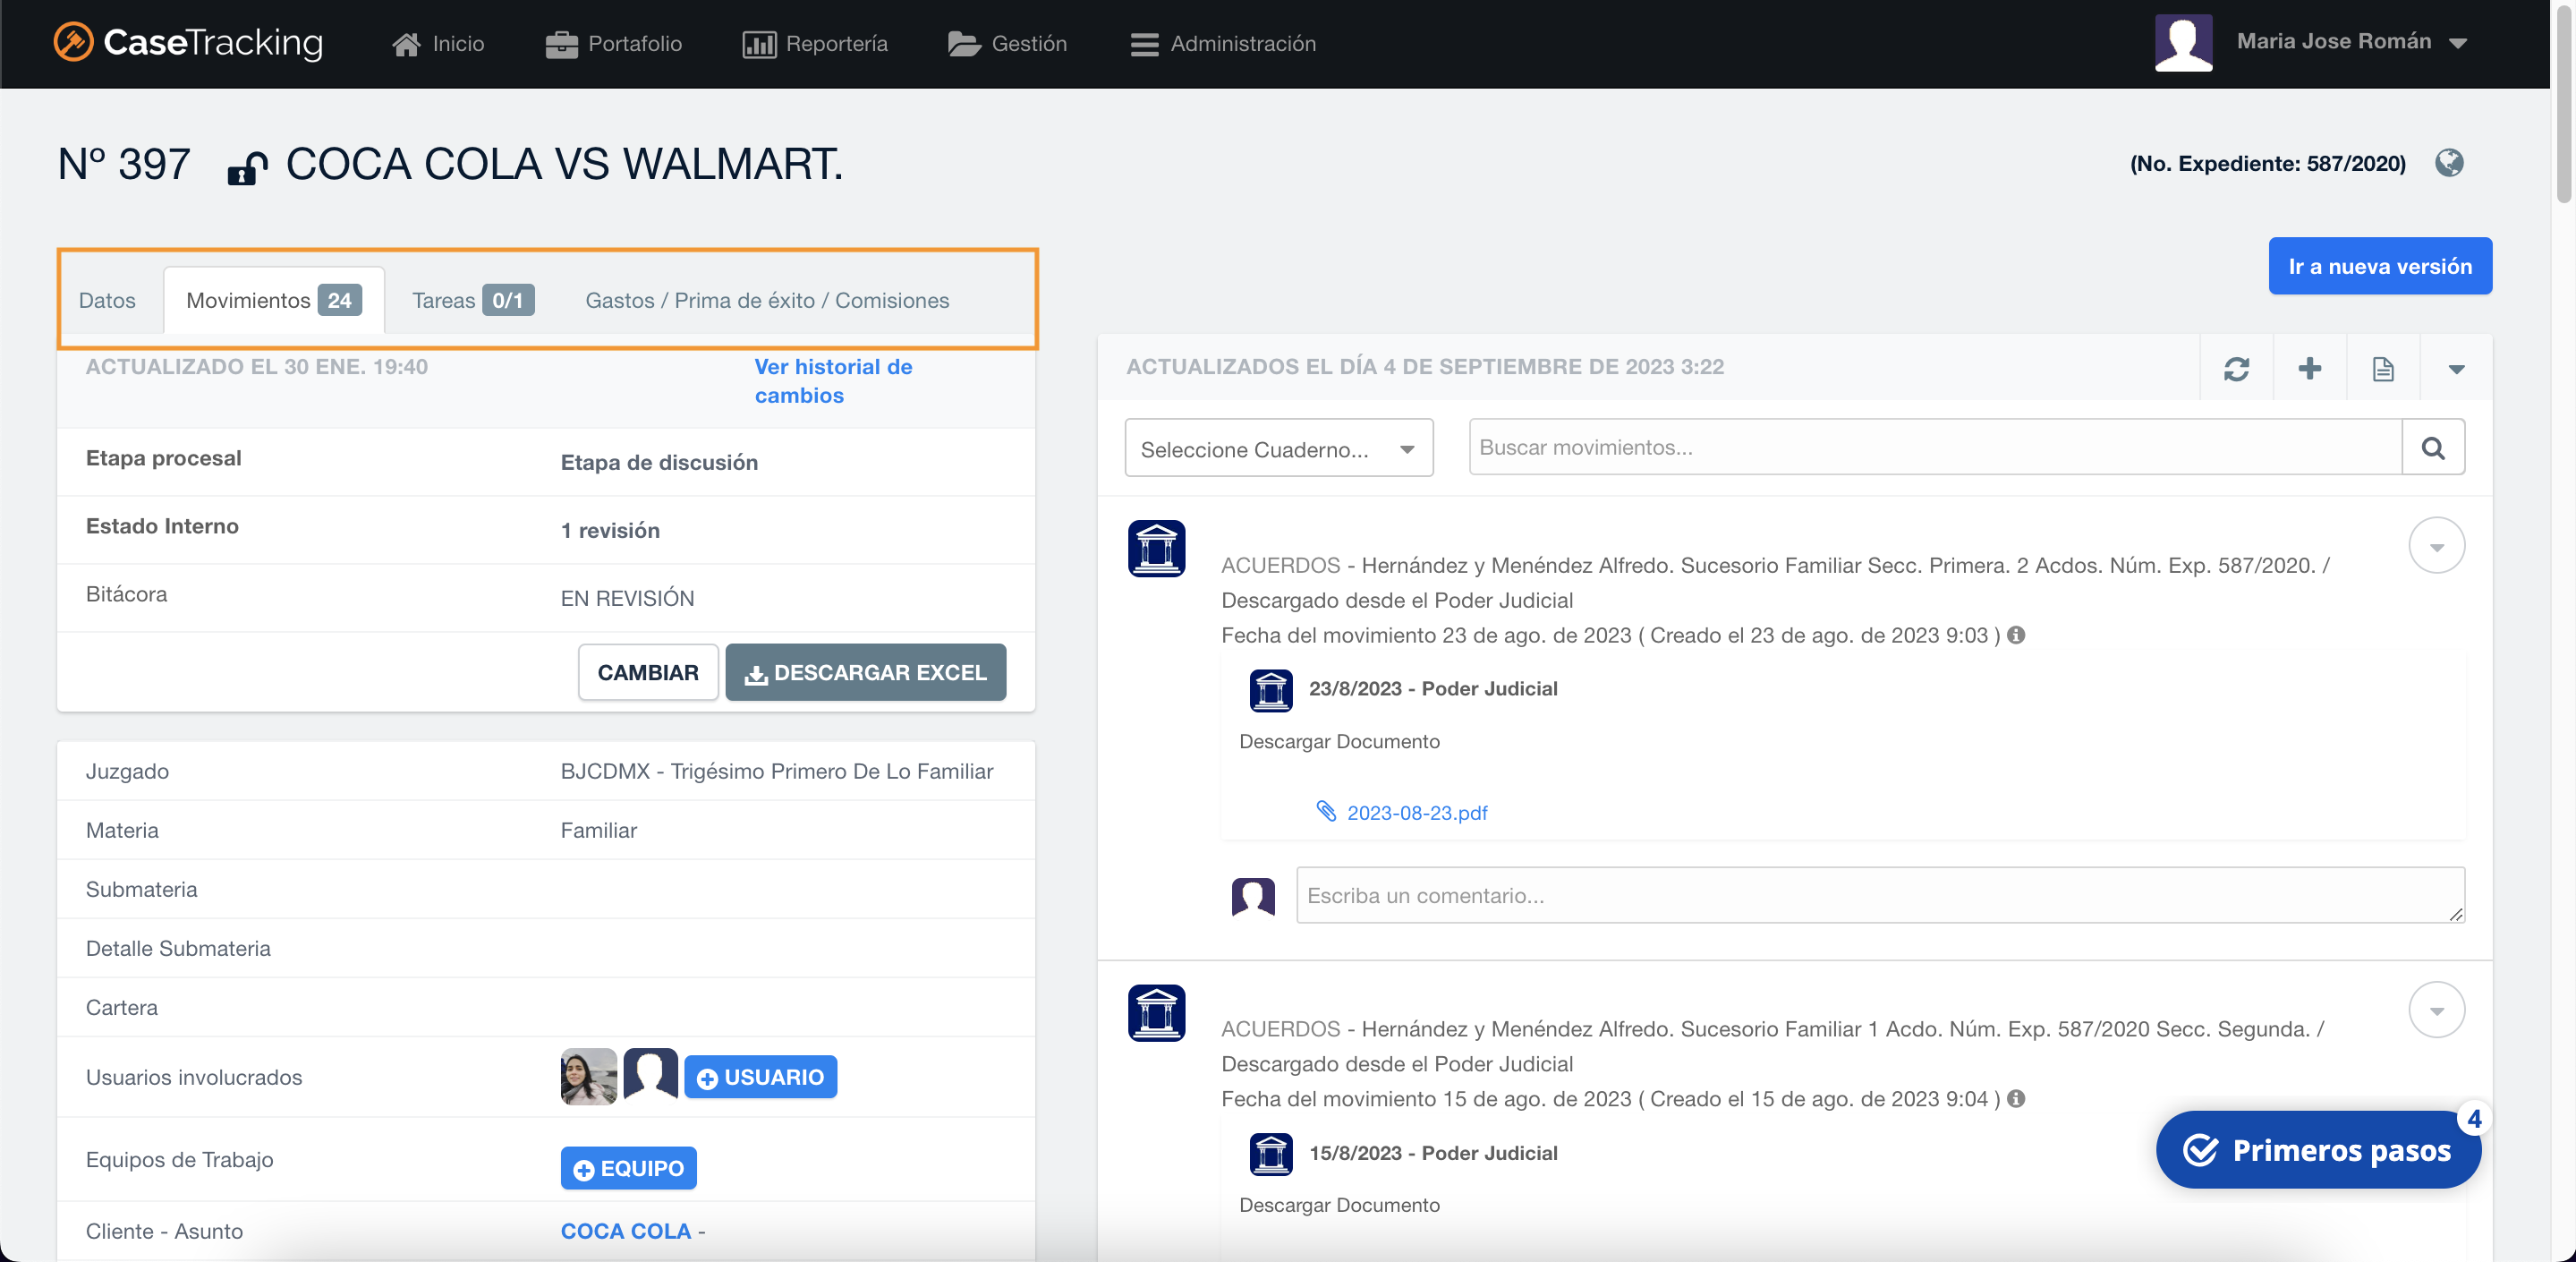Click the user avatar in top bar
Image resolution: width=2576 pixels, height=1262 pixels.
point(2183,43)
